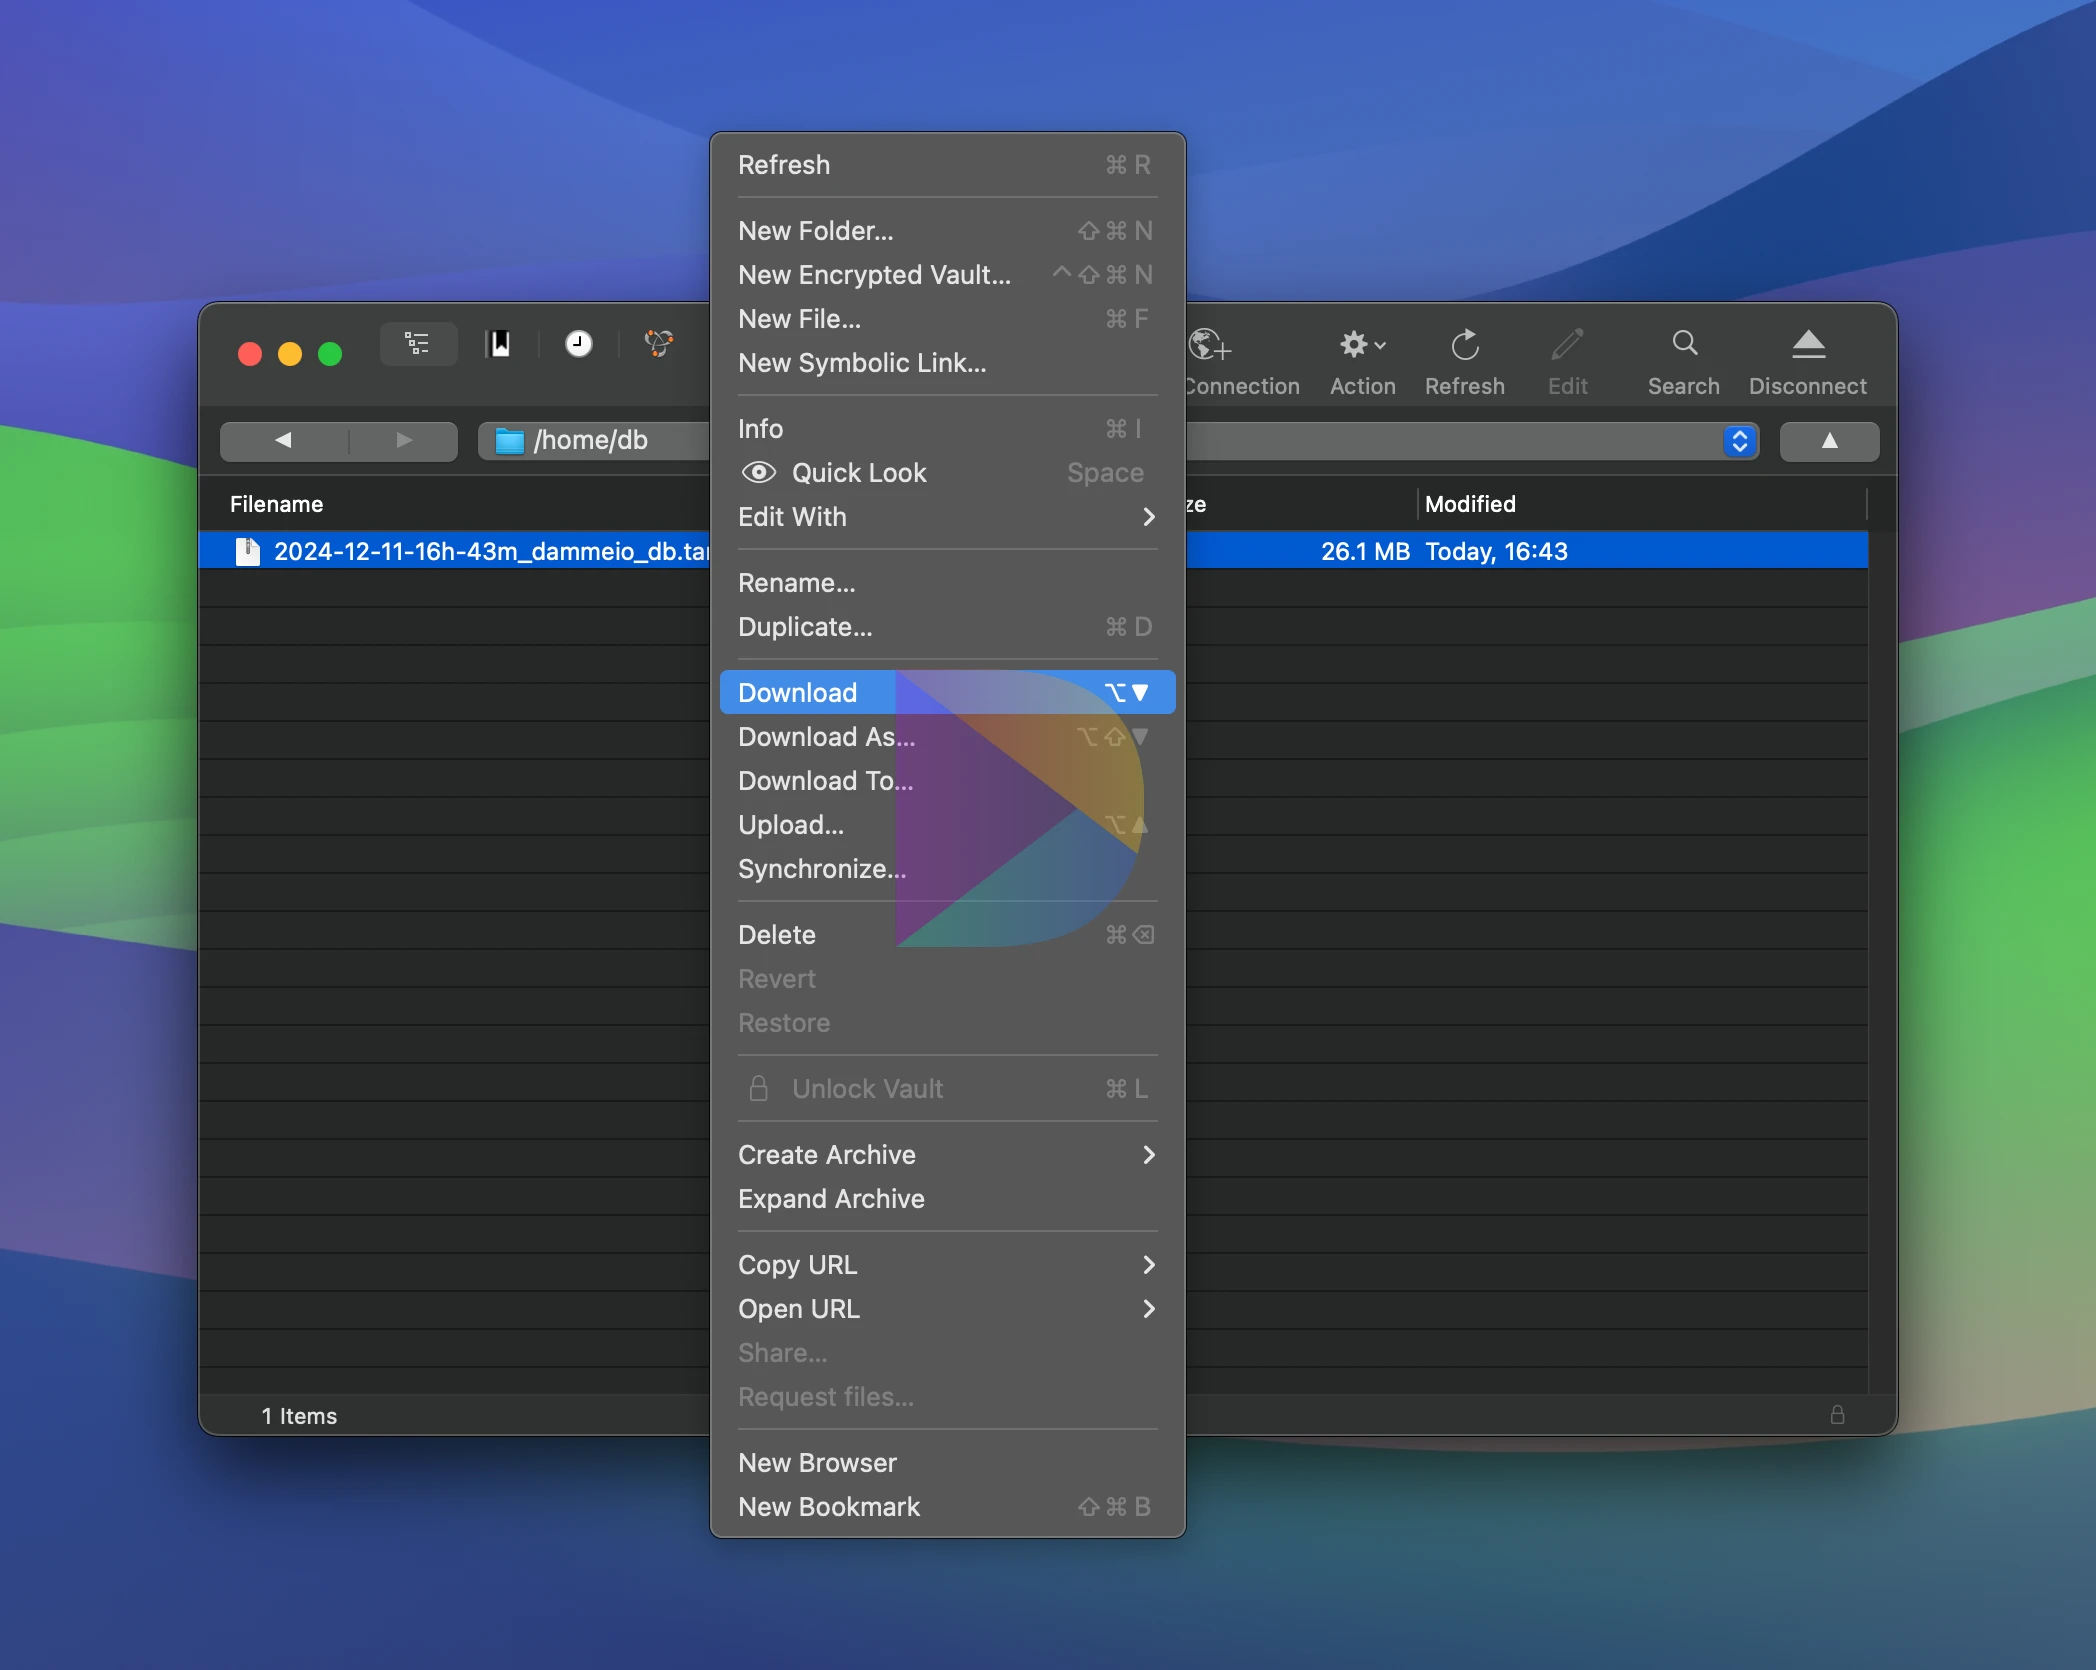Select the dammeio_db tar file row
The width and height of the screenshot is (2096, 1670).
(x=1033, y=551)
